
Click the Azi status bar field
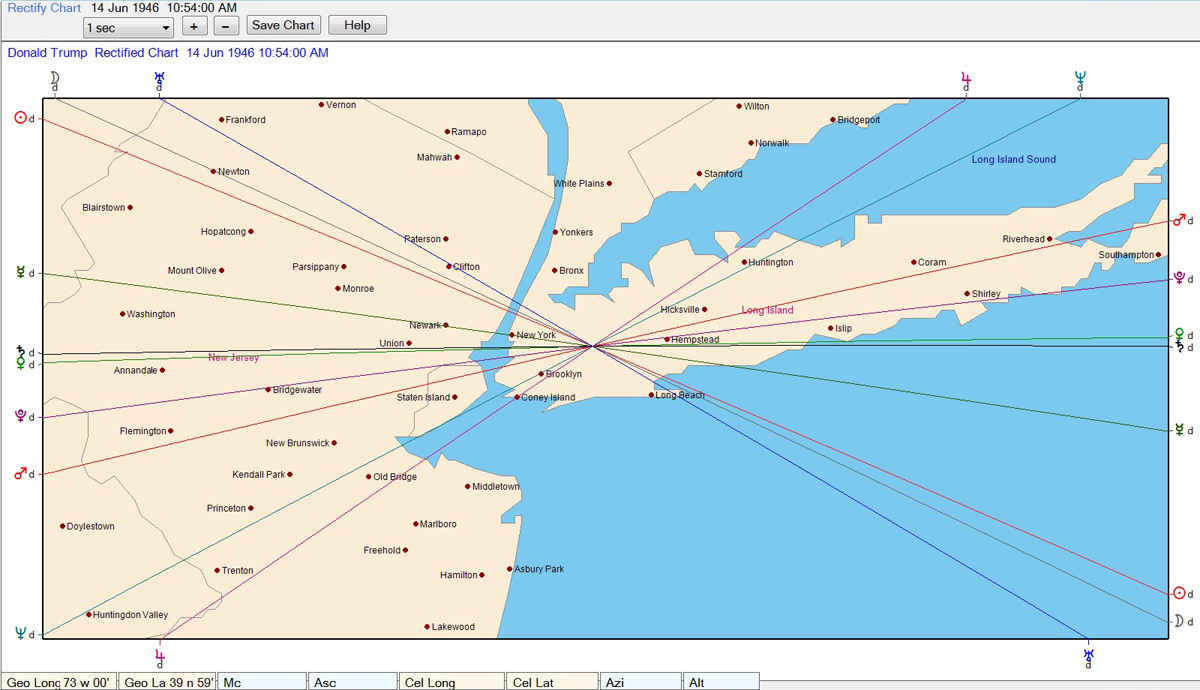click(640, 682)
